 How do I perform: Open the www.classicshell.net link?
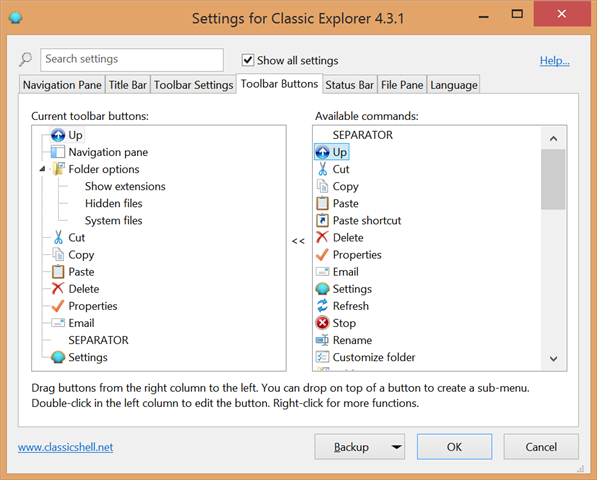tap(65, 447)
